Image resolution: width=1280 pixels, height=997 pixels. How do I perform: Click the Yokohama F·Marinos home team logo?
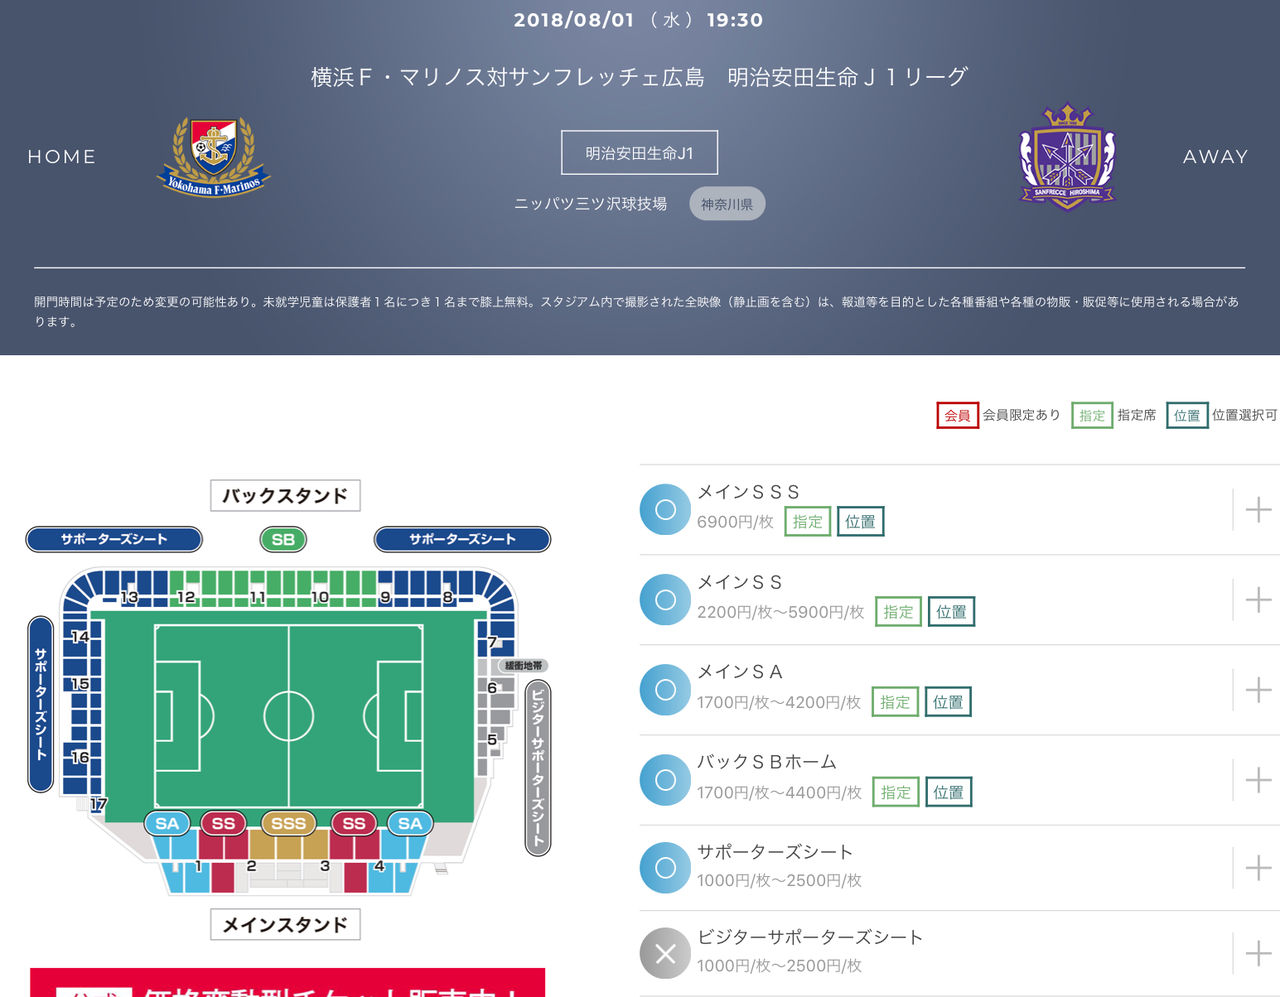pos(213,157)
